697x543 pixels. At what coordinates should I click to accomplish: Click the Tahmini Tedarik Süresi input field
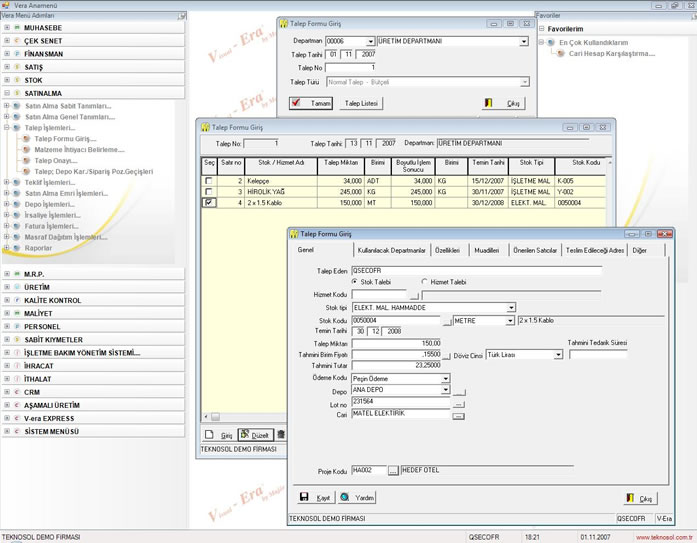click(x=598, y=355)
